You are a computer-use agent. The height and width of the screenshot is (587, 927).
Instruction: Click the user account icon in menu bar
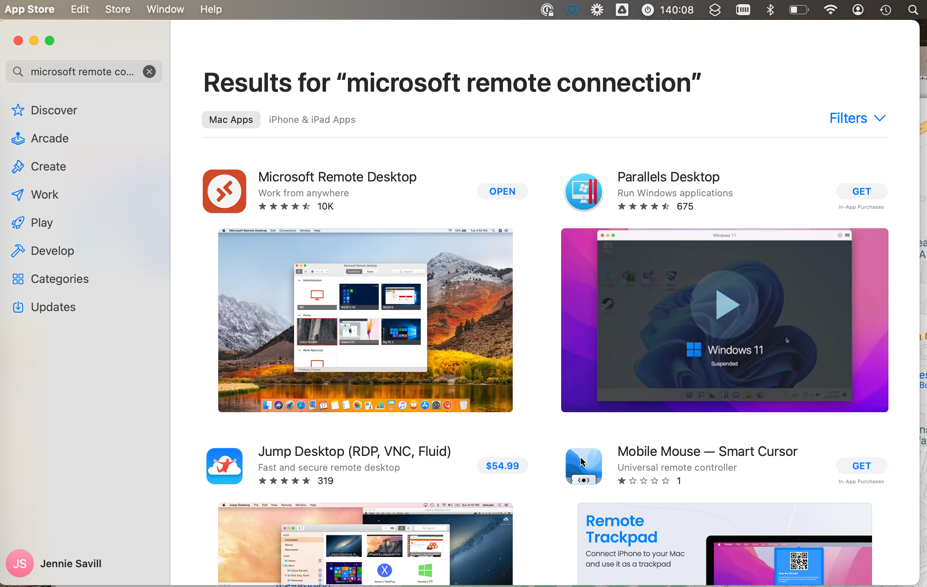coord(858,9)
